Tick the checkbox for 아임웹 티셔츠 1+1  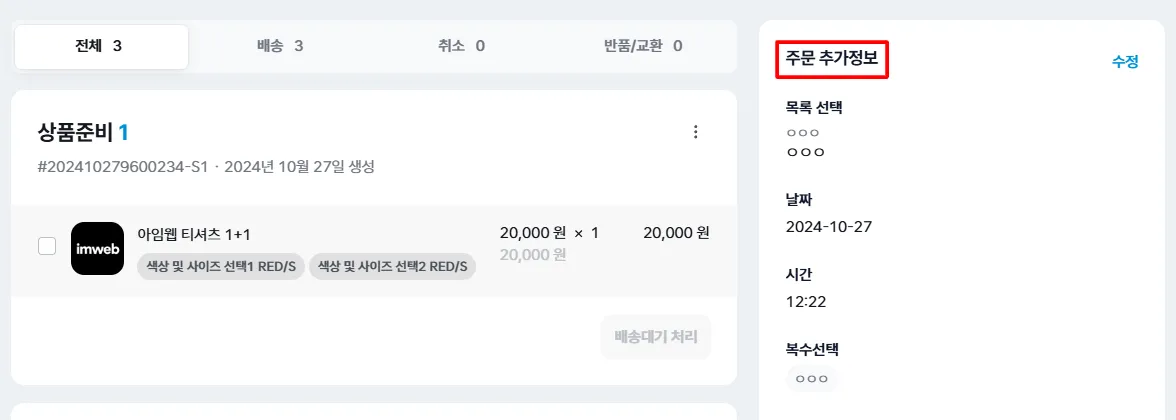pos(47,246)
